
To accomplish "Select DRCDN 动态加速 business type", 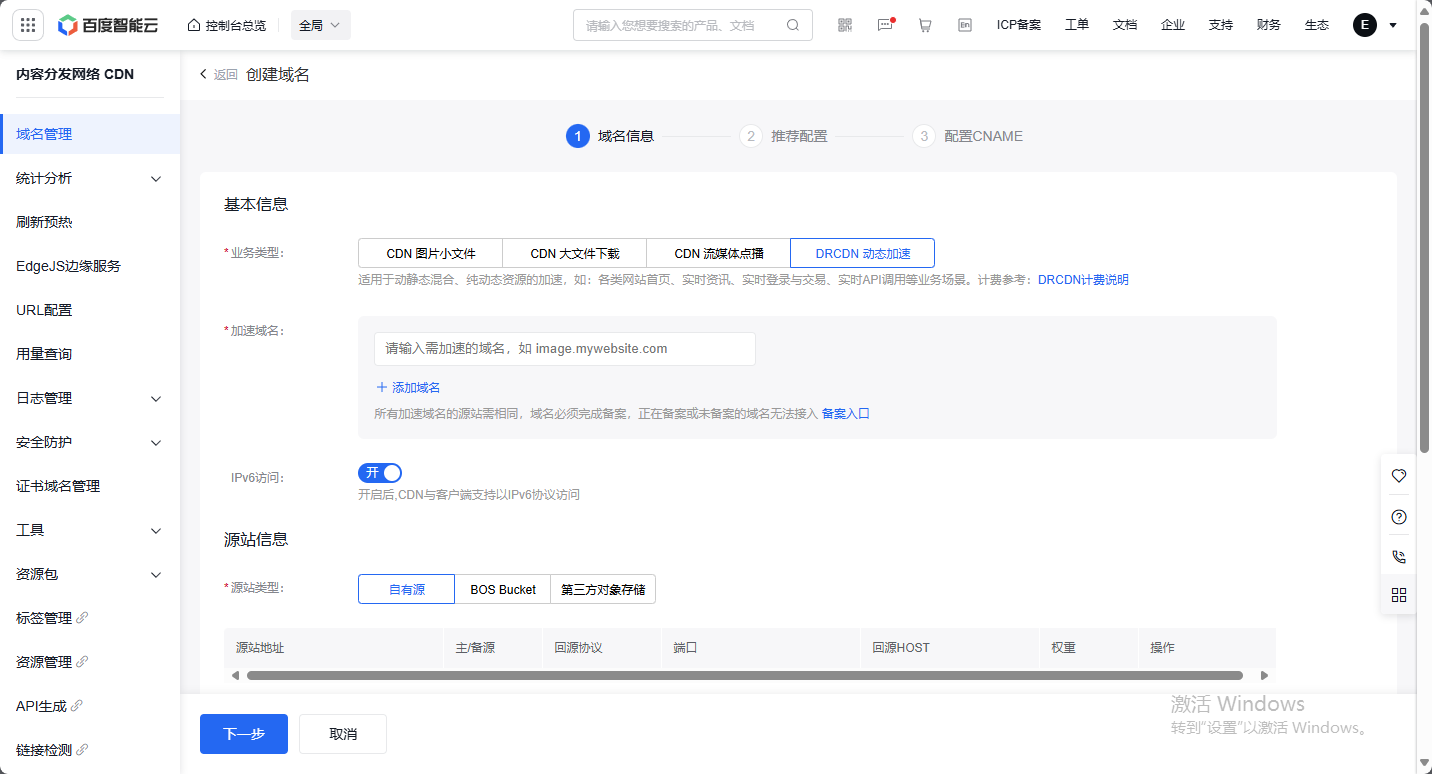I will pyautogui.click(x=863, y=253).
